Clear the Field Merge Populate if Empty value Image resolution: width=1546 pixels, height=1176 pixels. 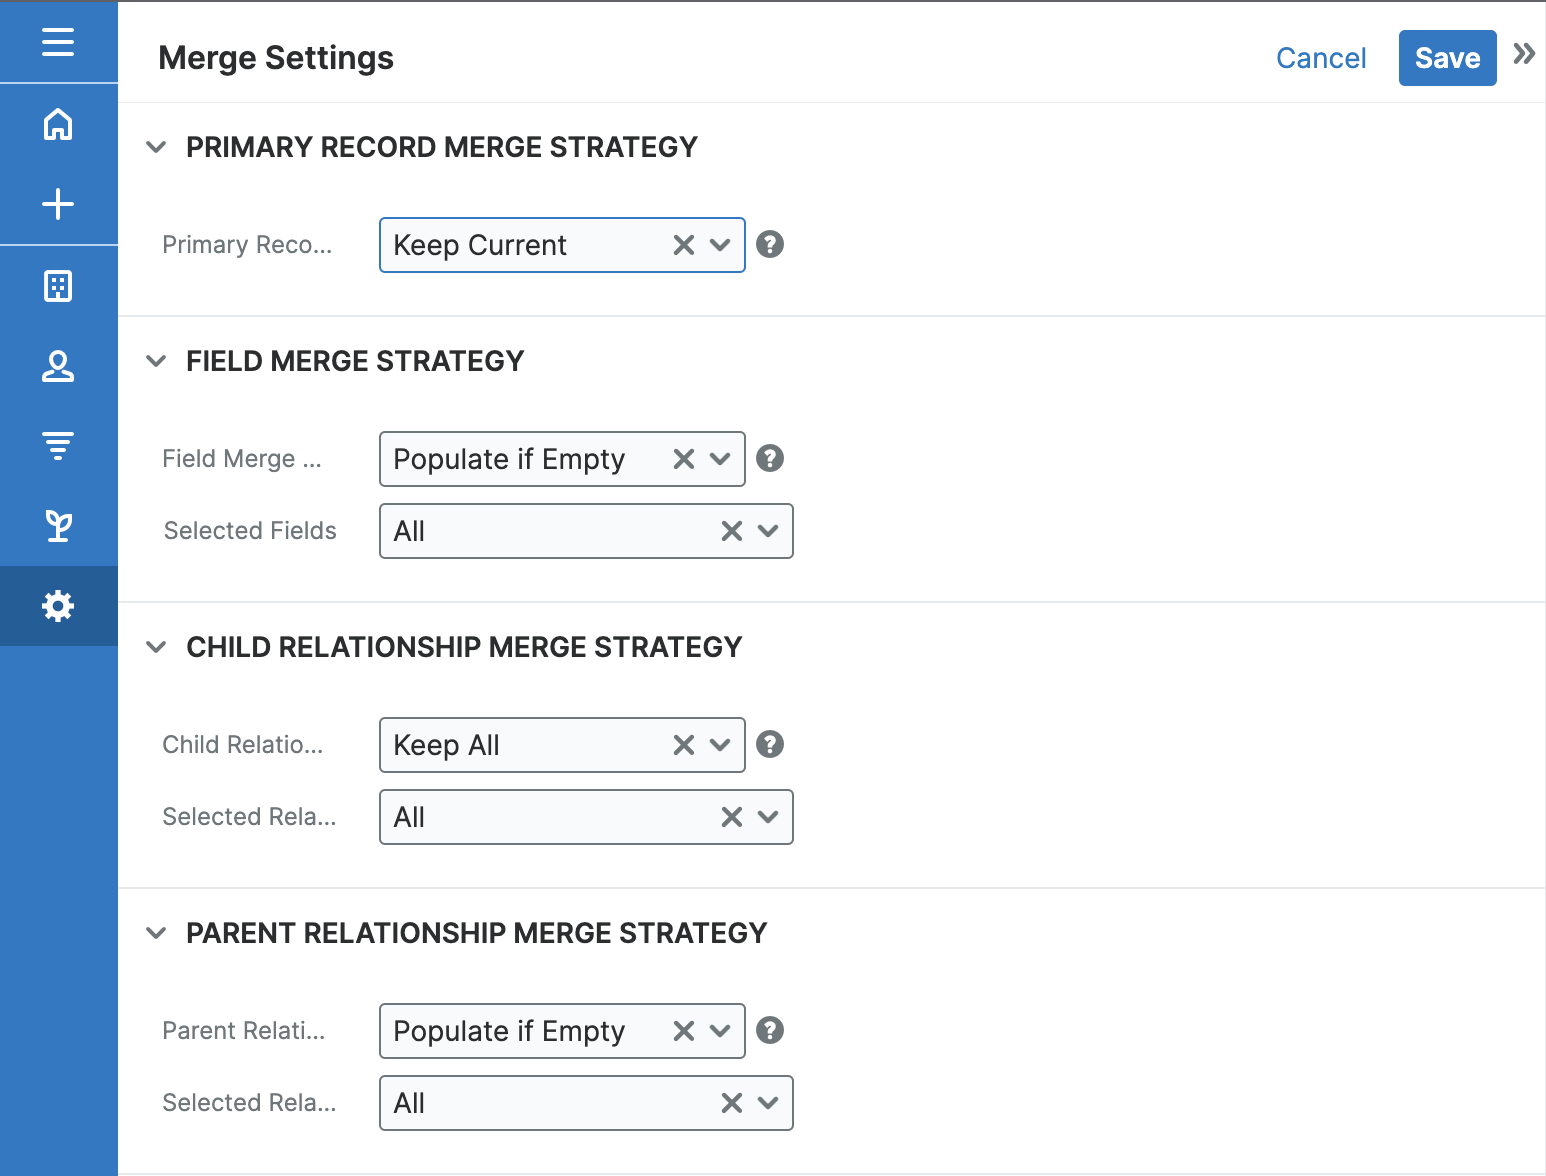tap(684, 459)
